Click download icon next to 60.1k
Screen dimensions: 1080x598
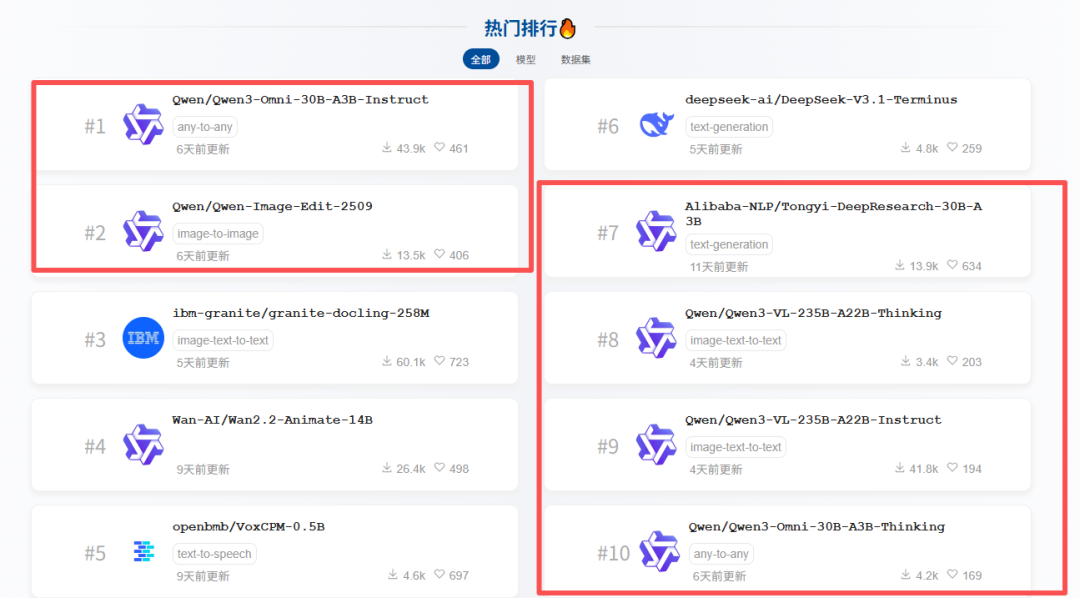(387, 361)
